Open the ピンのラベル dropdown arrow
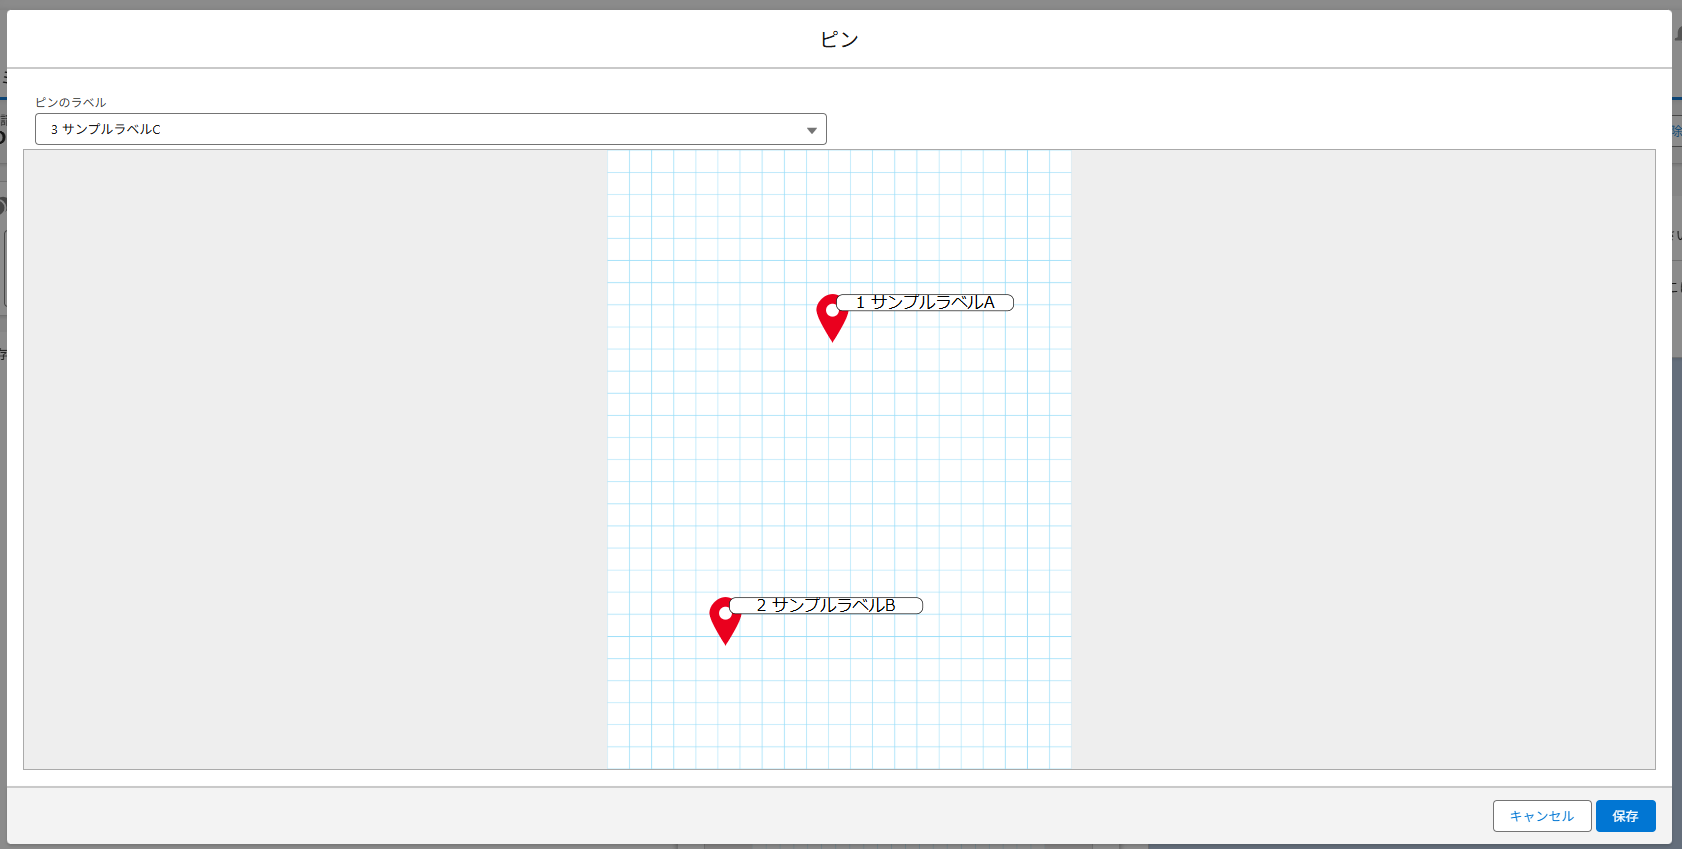Image resolution: width=1682 pixels, height=849 pixels. click(812, 130)
